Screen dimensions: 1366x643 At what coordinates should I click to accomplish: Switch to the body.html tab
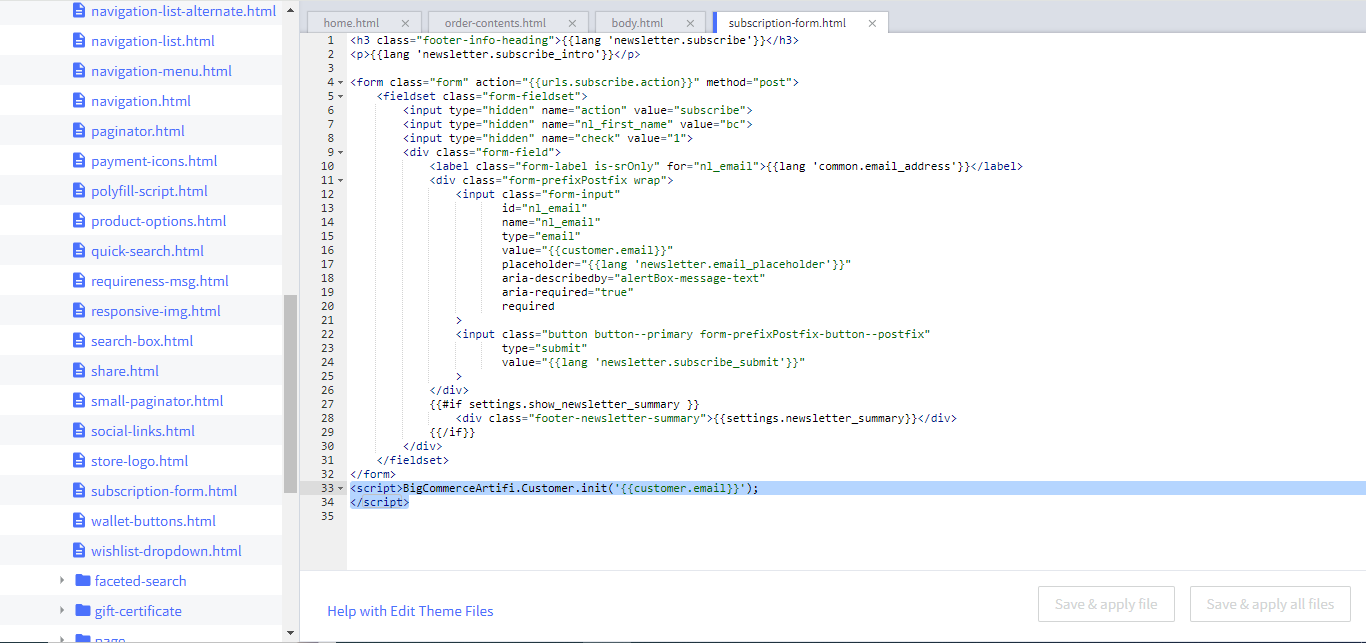[x=637, y=23]
